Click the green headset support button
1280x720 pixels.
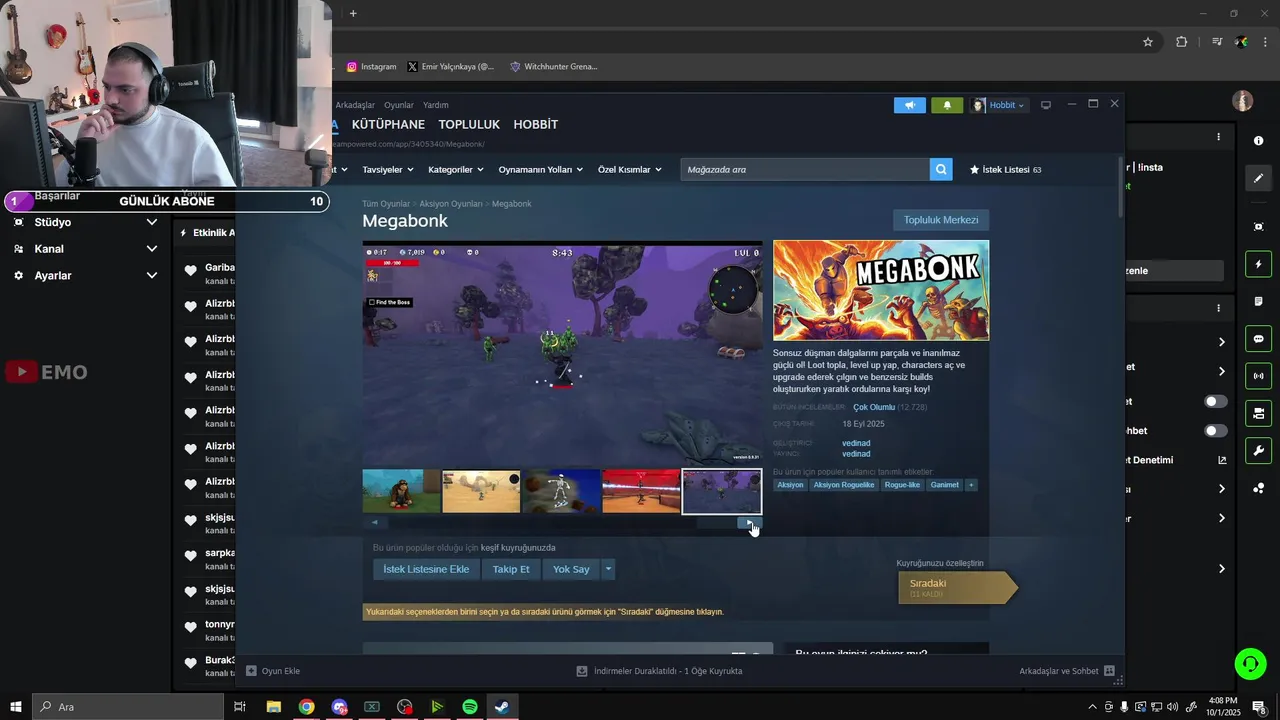(x=1249, y=663)
